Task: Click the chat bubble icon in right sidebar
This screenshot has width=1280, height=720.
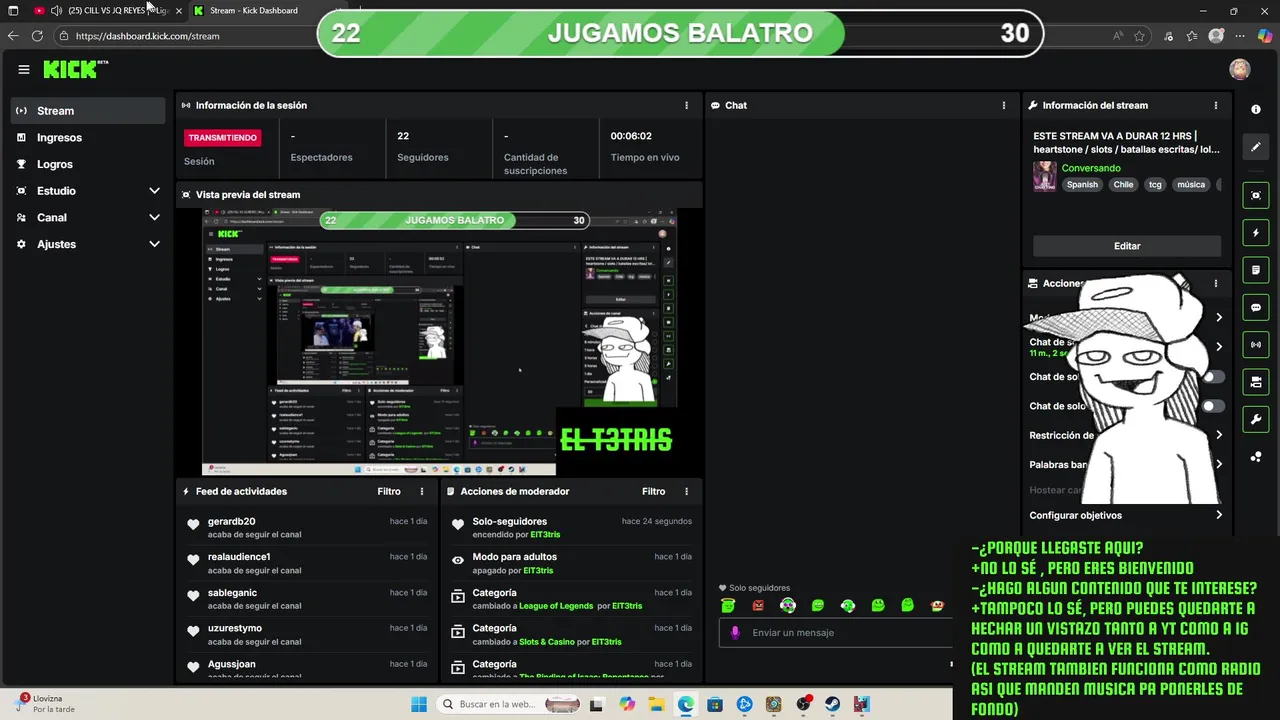Action: [1256, 307]
